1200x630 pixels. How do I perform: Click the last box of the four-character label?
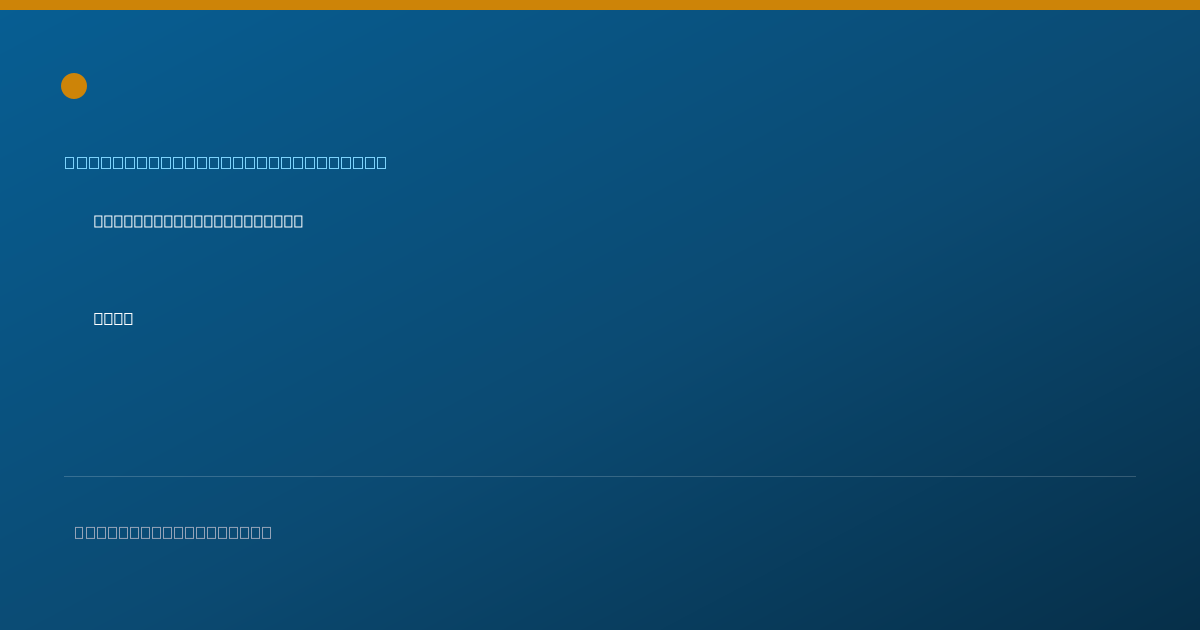128,319
